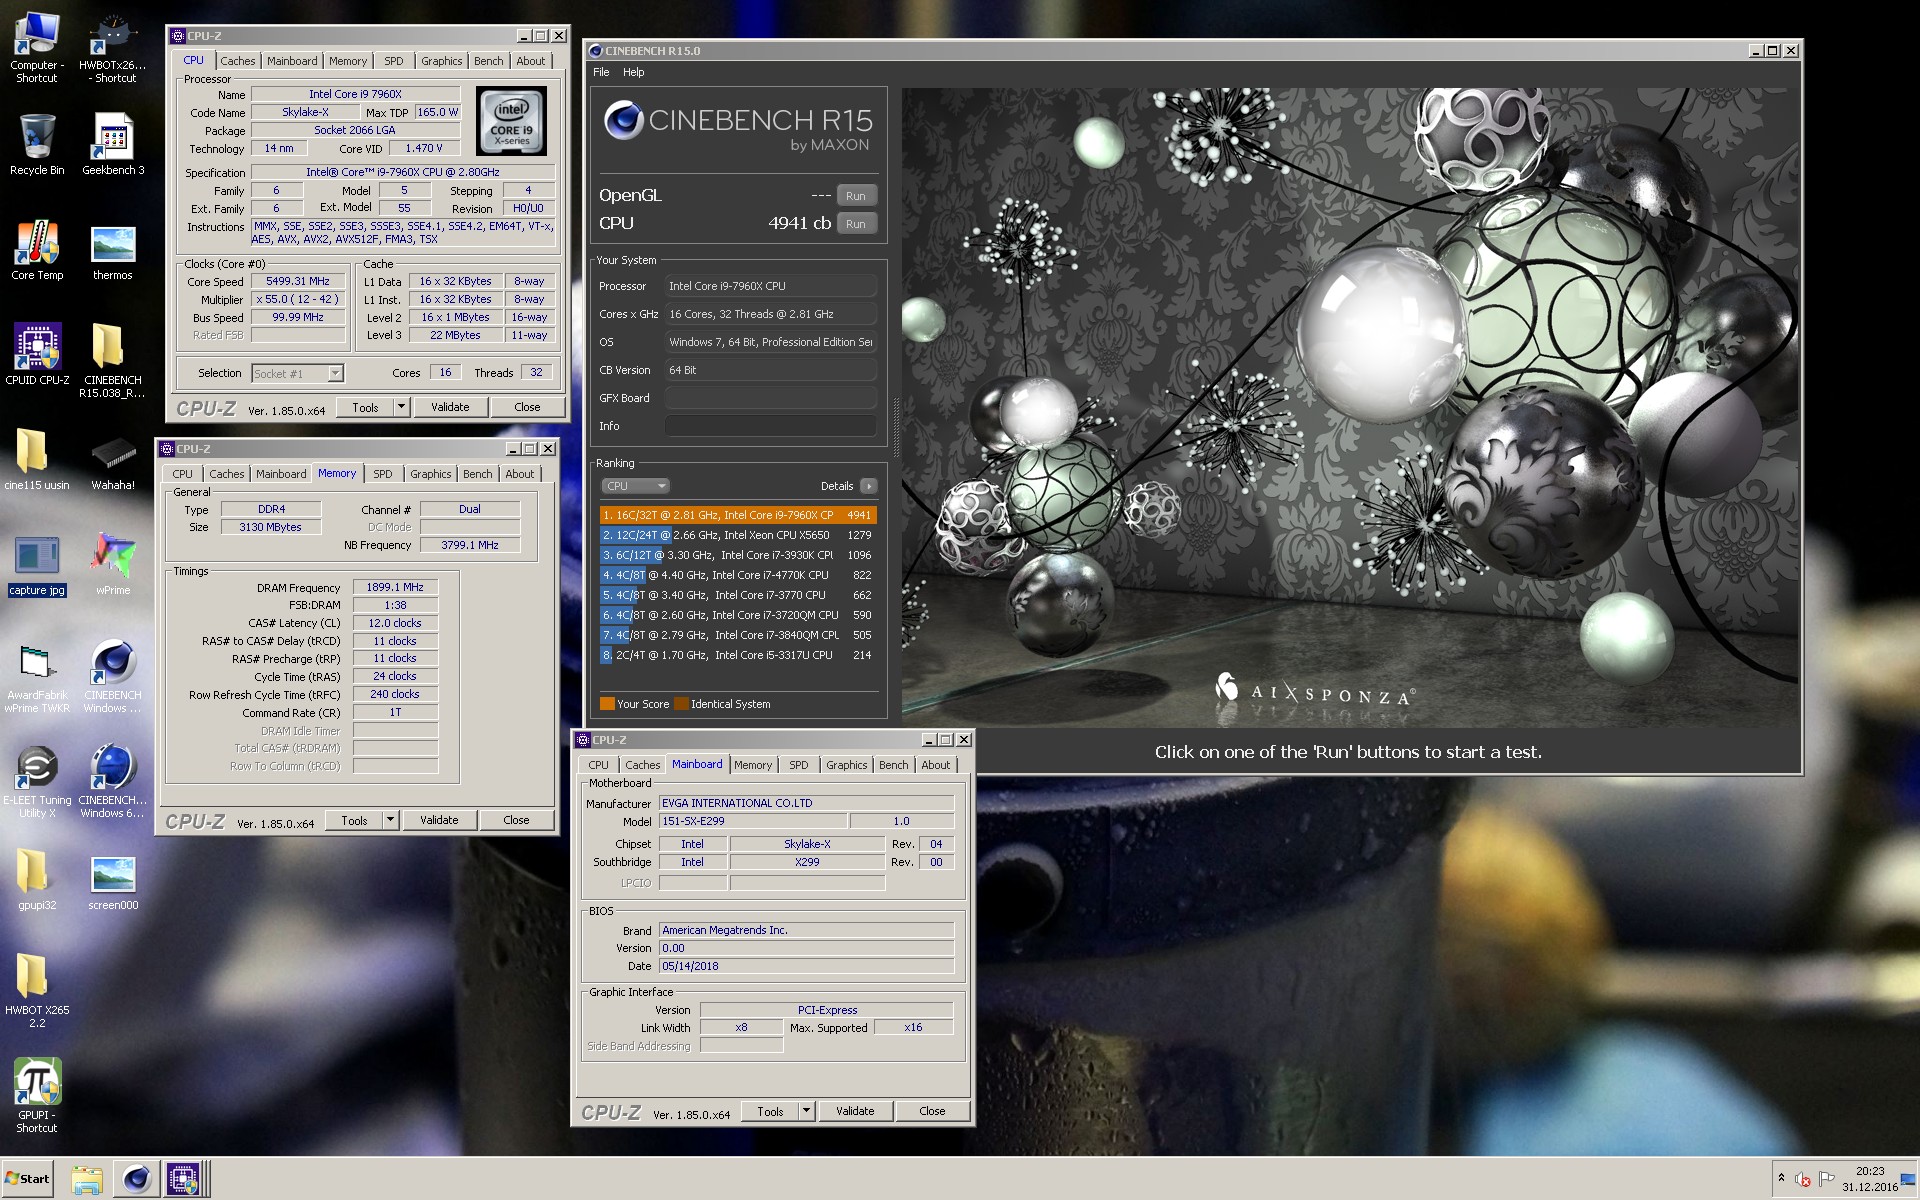Viewport: 1920px width, 1200px height.
Task: Select the GPUPI shortcut desktop icon
Action: (x=37, y=1095)
